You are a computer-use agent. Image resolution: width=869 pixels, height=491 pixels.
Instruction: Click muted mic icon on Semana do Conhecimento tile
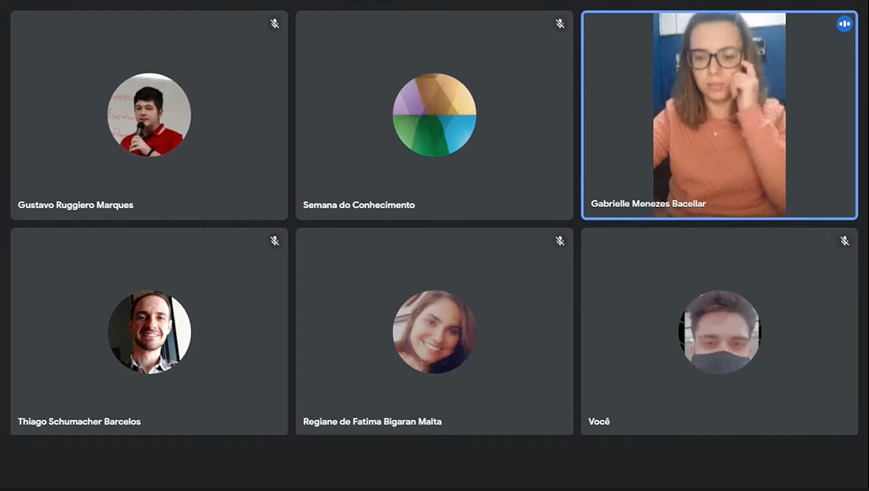click(560, 24)
